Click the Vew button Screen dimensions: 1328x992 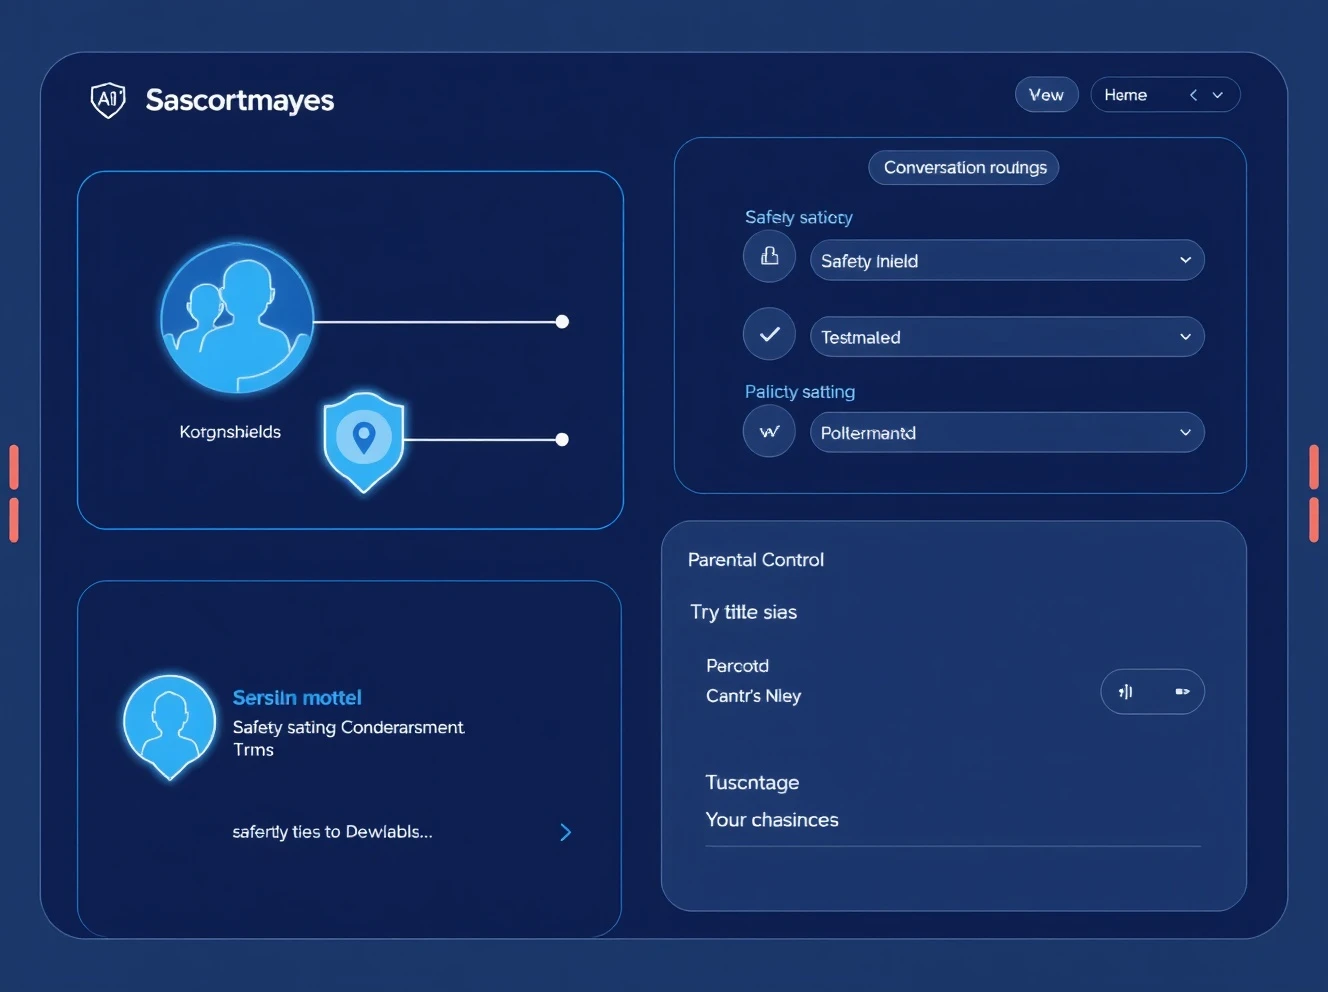coord(1046,95)
